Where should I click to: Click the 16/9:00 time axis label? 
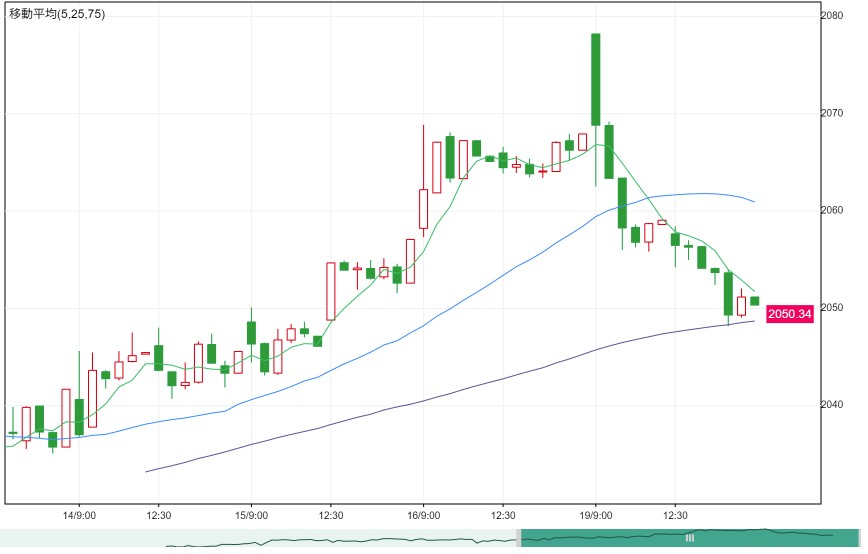423,515
